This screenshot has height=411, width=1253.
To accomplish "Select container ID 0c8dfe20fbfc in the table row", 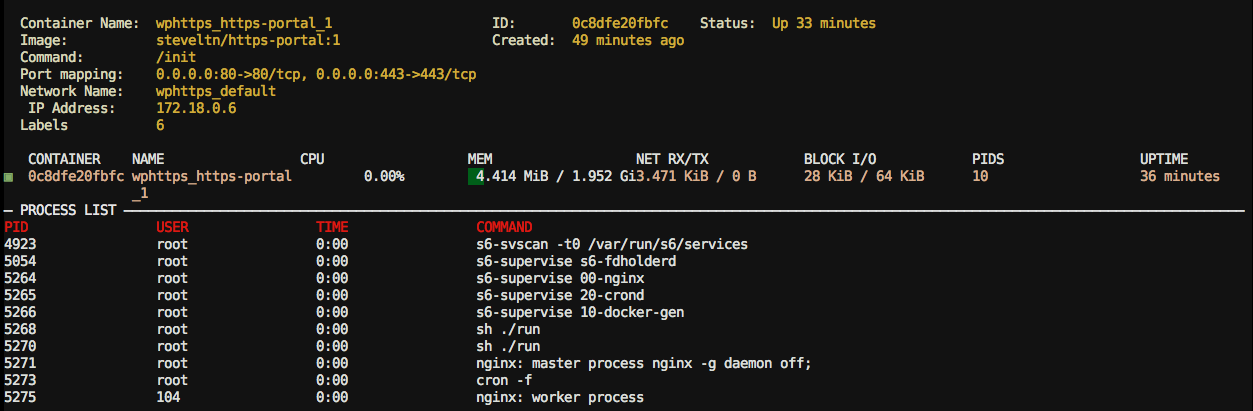I will (x=76, y=176).
